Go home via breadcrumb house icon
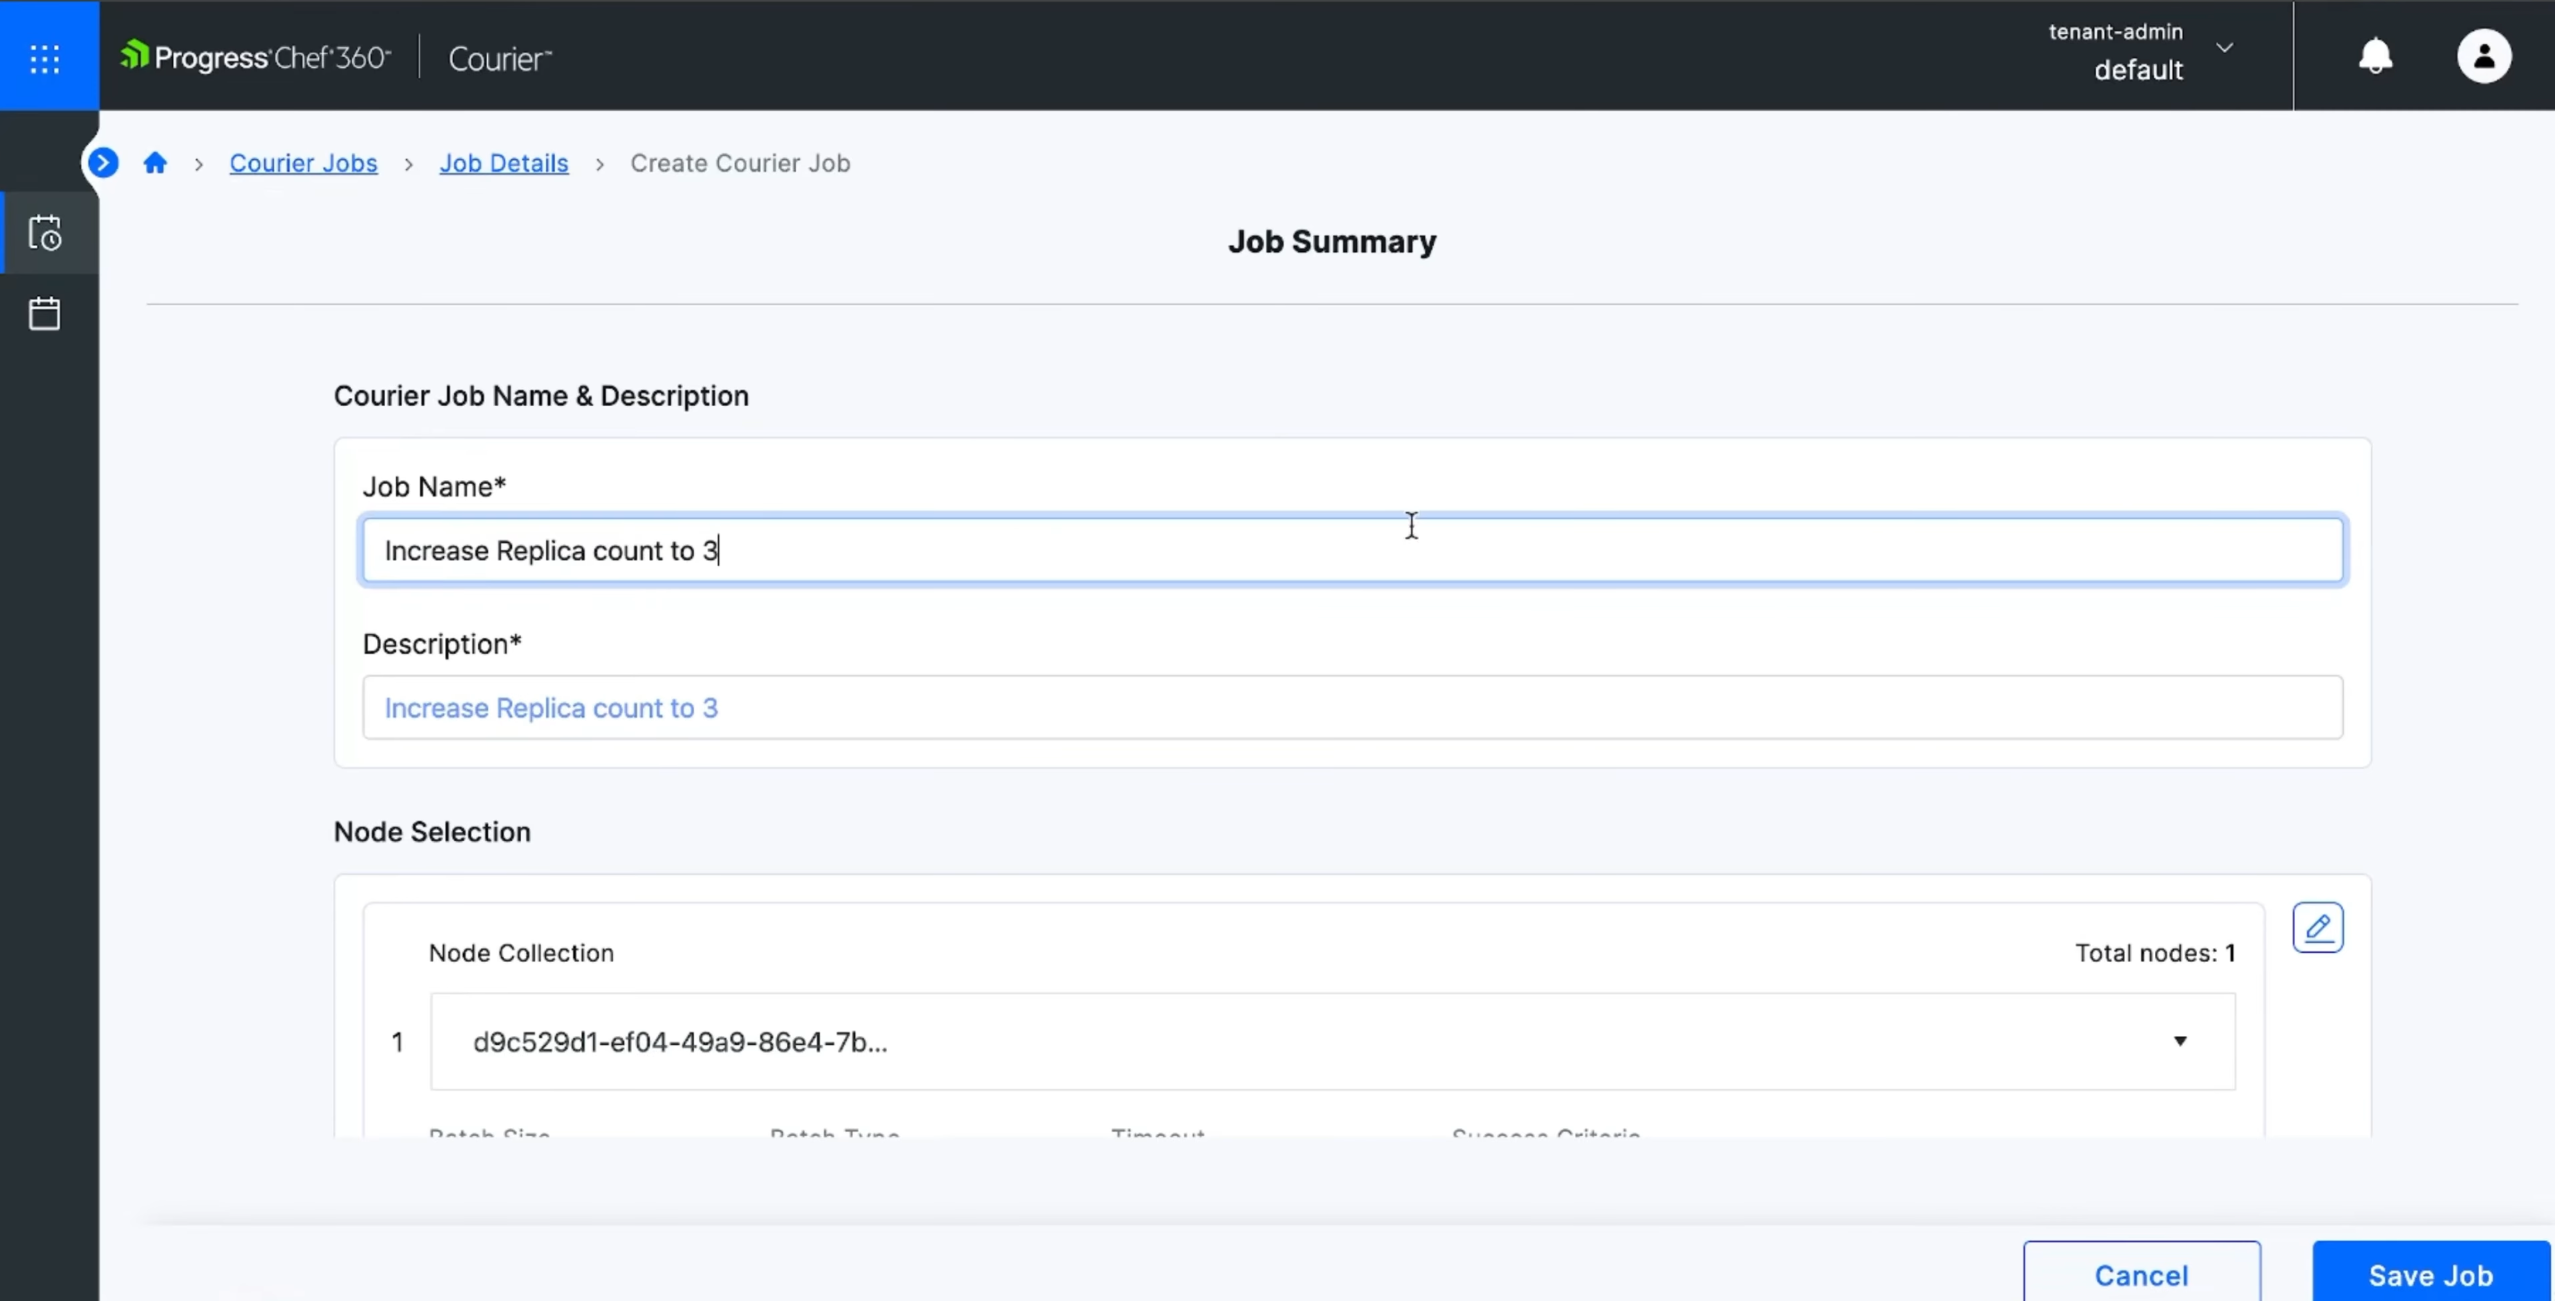The width and height of the screenshot is (2555, 1301). [x=155, y=163]
